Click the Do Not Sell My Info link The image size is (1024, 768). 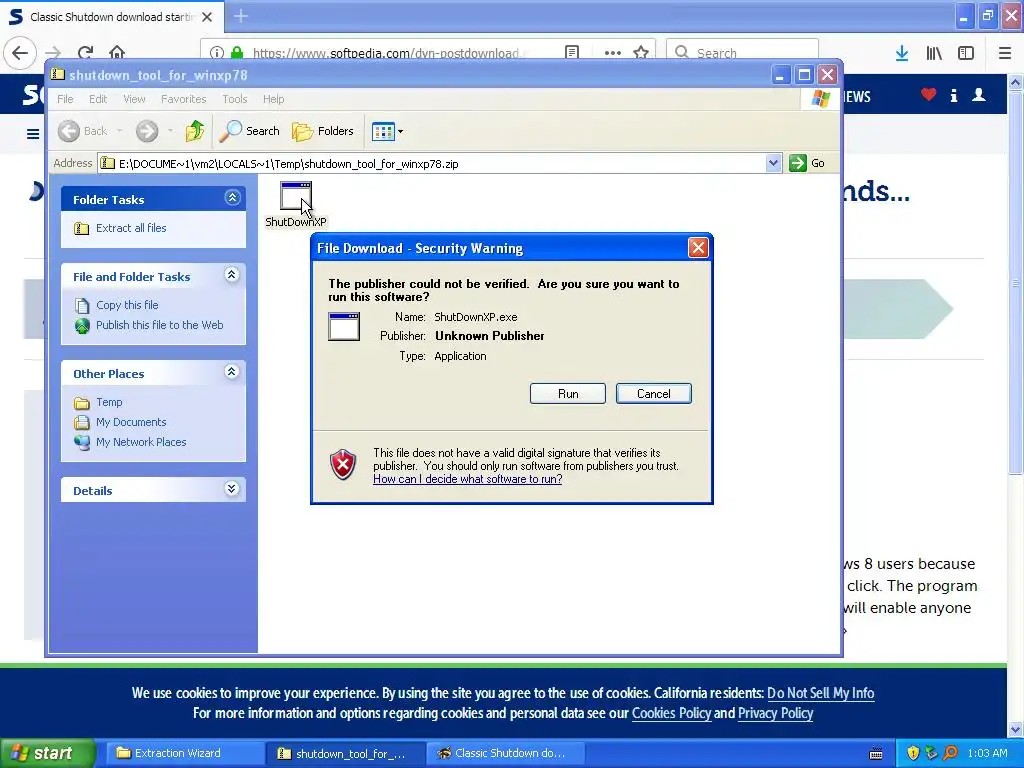[x=820, y=693]
